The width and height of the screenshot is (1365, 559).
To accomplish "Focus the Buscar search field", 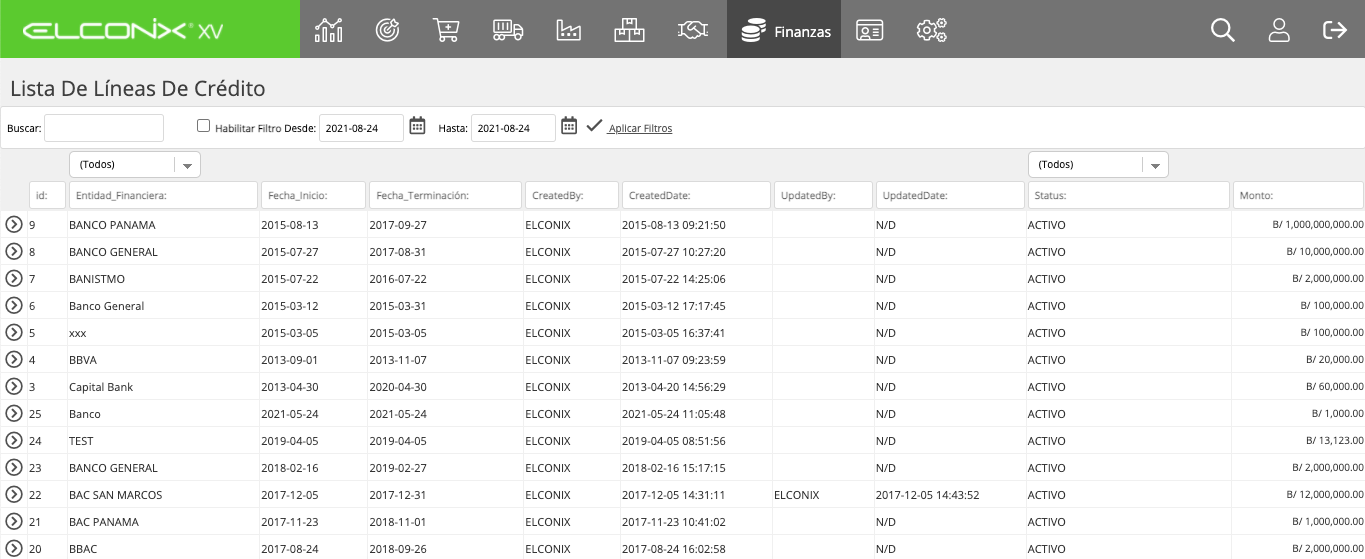I will [104, 128].
